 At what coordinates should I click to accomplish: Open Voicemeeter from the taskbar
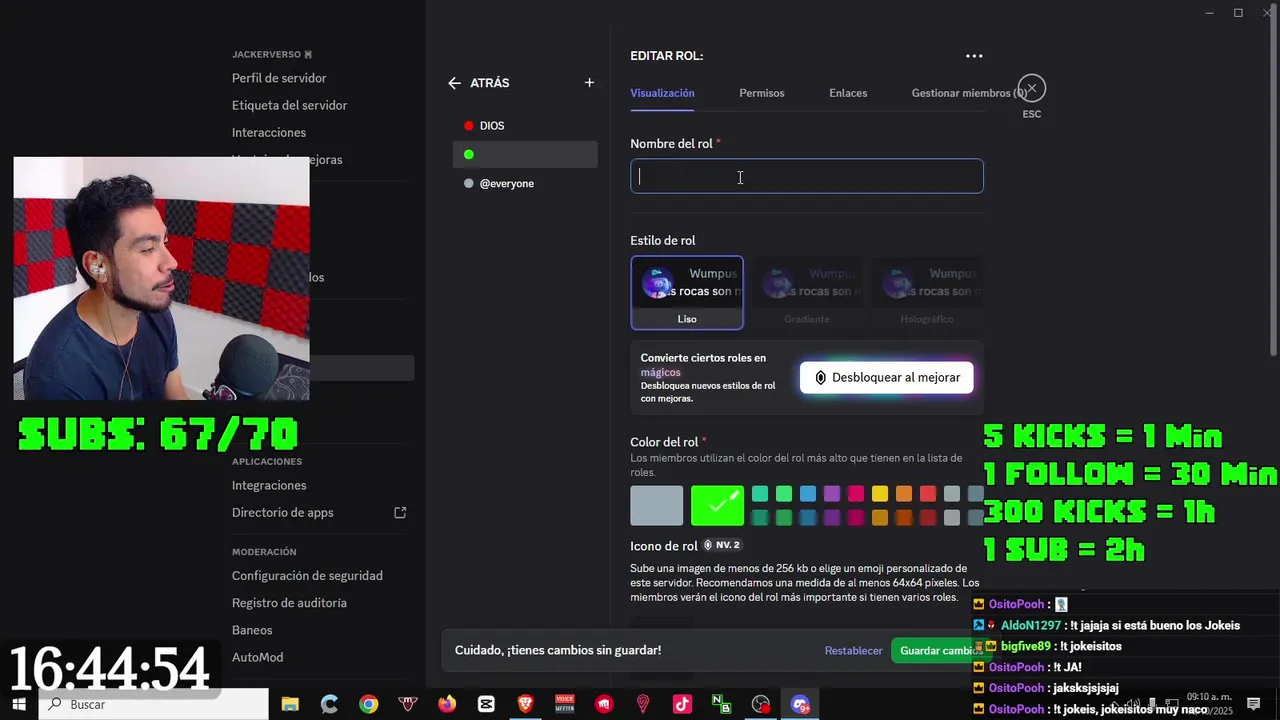564,704
